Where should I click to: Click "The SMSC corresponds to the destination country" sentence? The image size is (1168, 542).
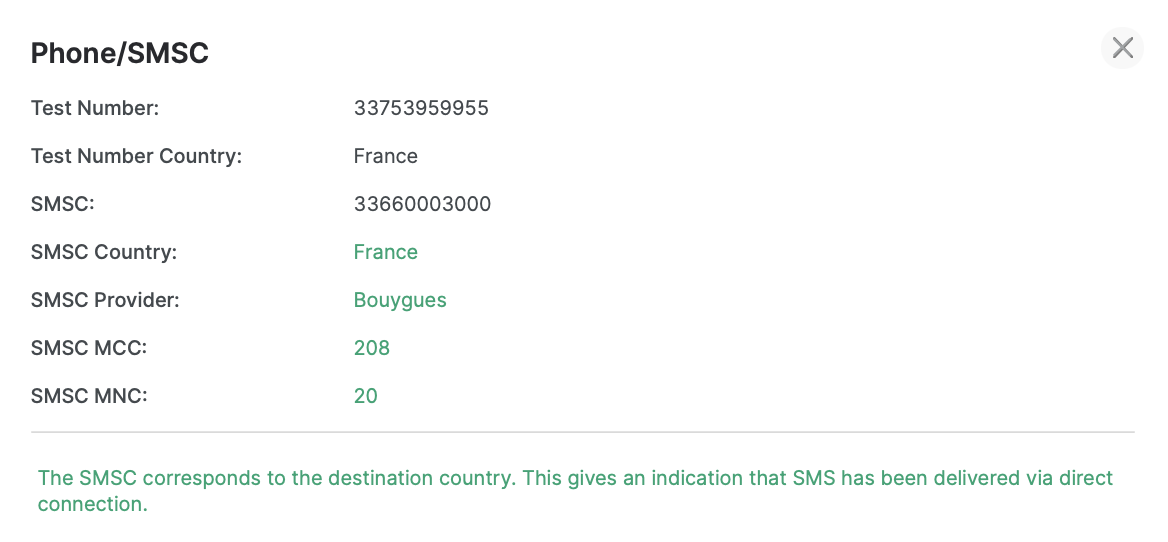(x=276, y=478)
